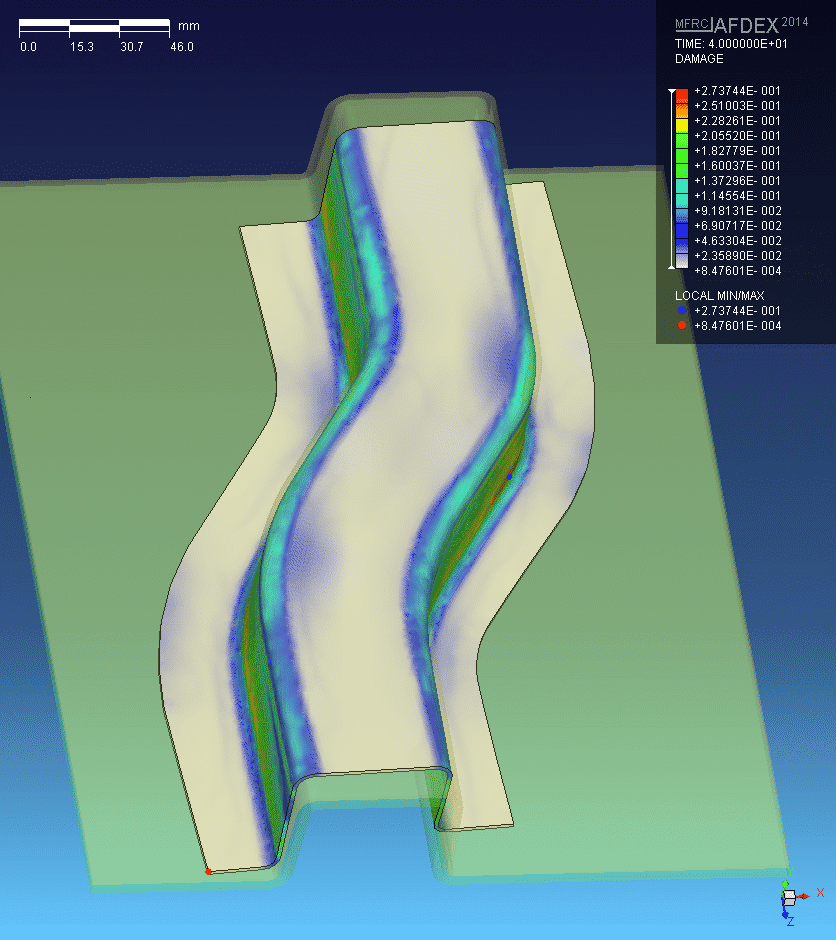
Task: Click the green Y axis arrow in the orientation triad
Action: 787,885
